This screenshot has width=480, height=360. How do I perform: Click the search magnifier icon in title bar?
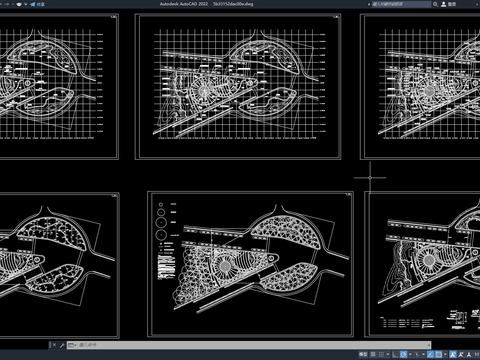(x=435, y=4)
